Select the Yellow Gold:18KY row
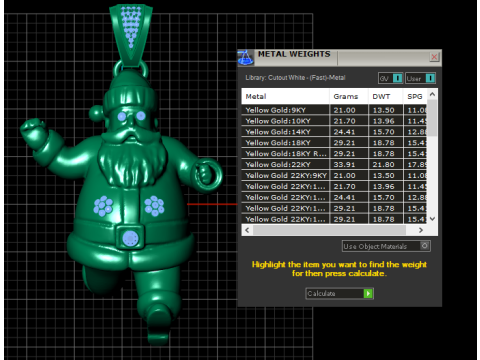 (334, 143)
